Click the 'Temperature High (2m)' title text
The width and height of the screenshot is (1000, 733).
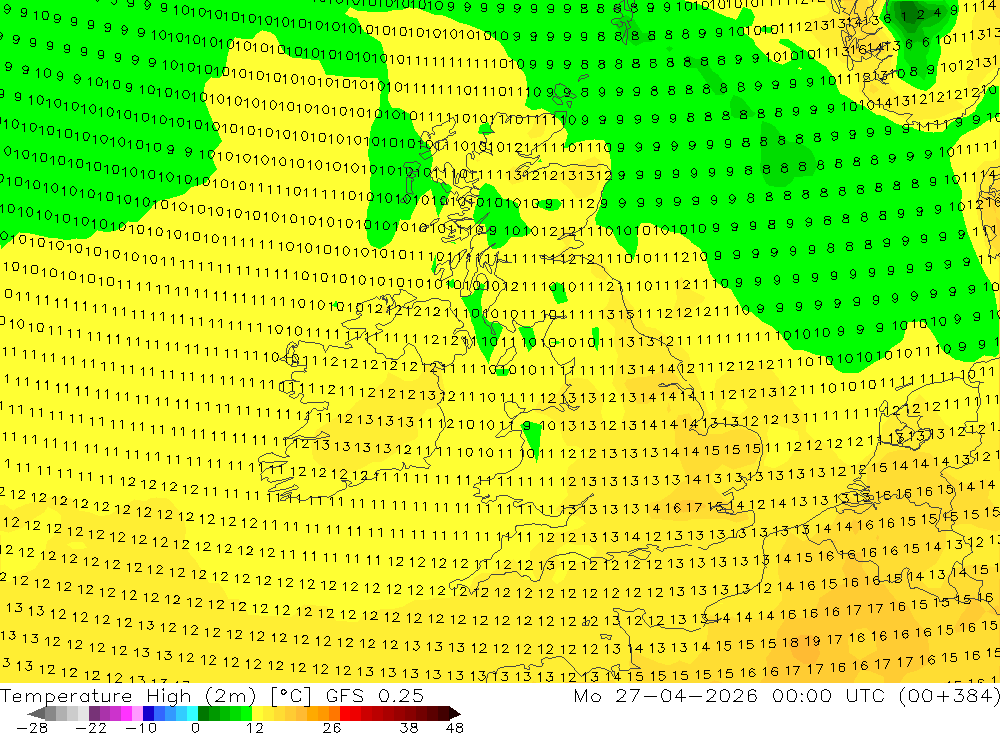coord(128,696)
